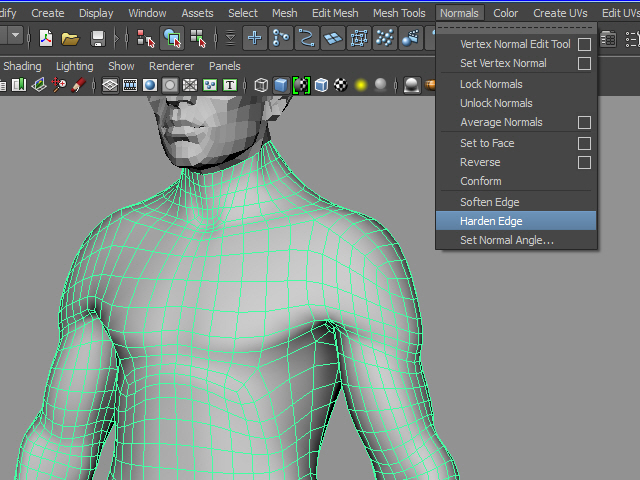Close the Normals menu via its header

coord(459,13)
